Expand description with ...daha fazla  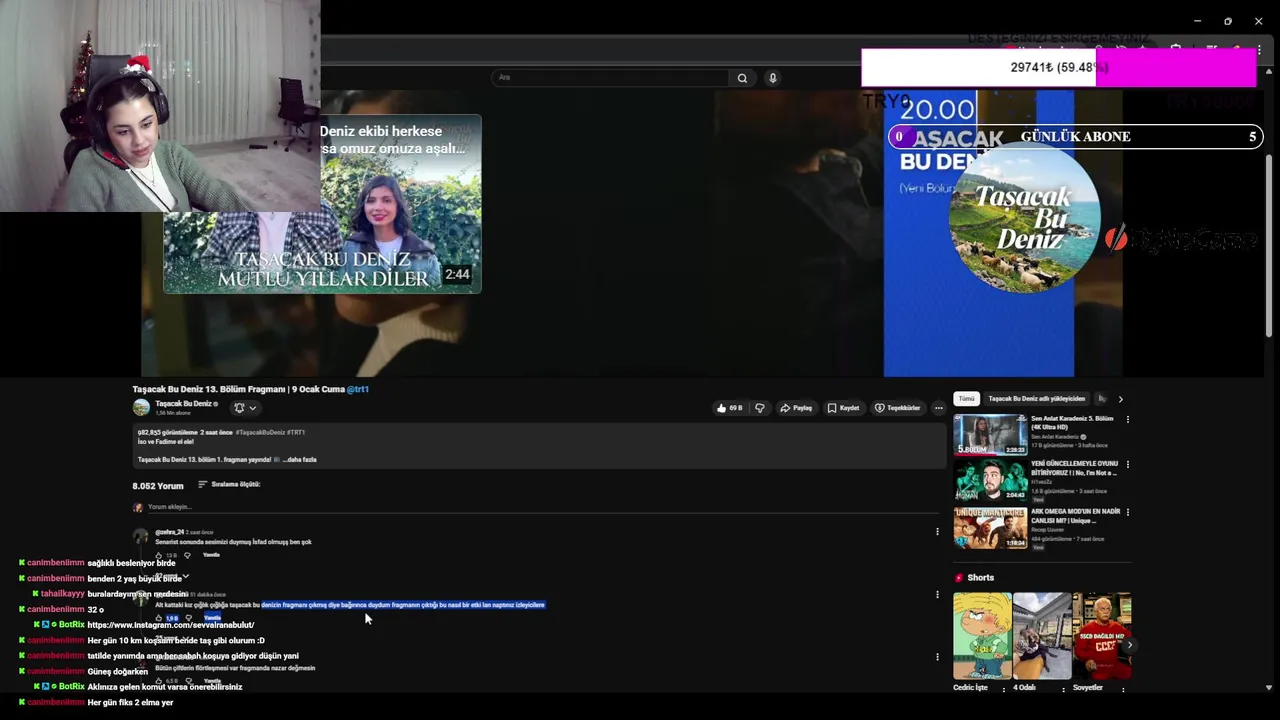tap(301, 460)
